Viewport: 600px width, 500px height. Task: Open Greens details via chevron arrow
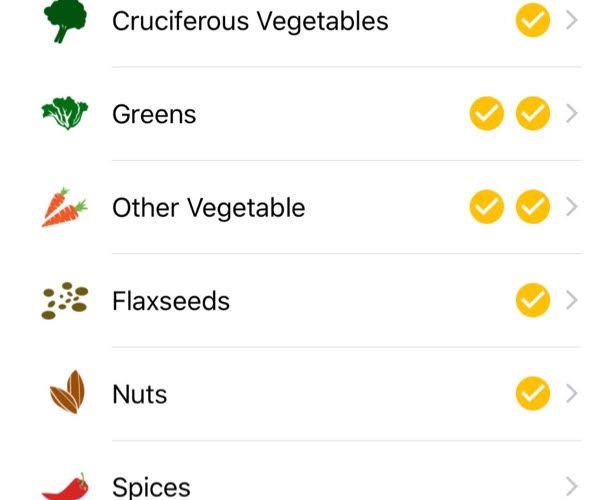pos(572,114)
